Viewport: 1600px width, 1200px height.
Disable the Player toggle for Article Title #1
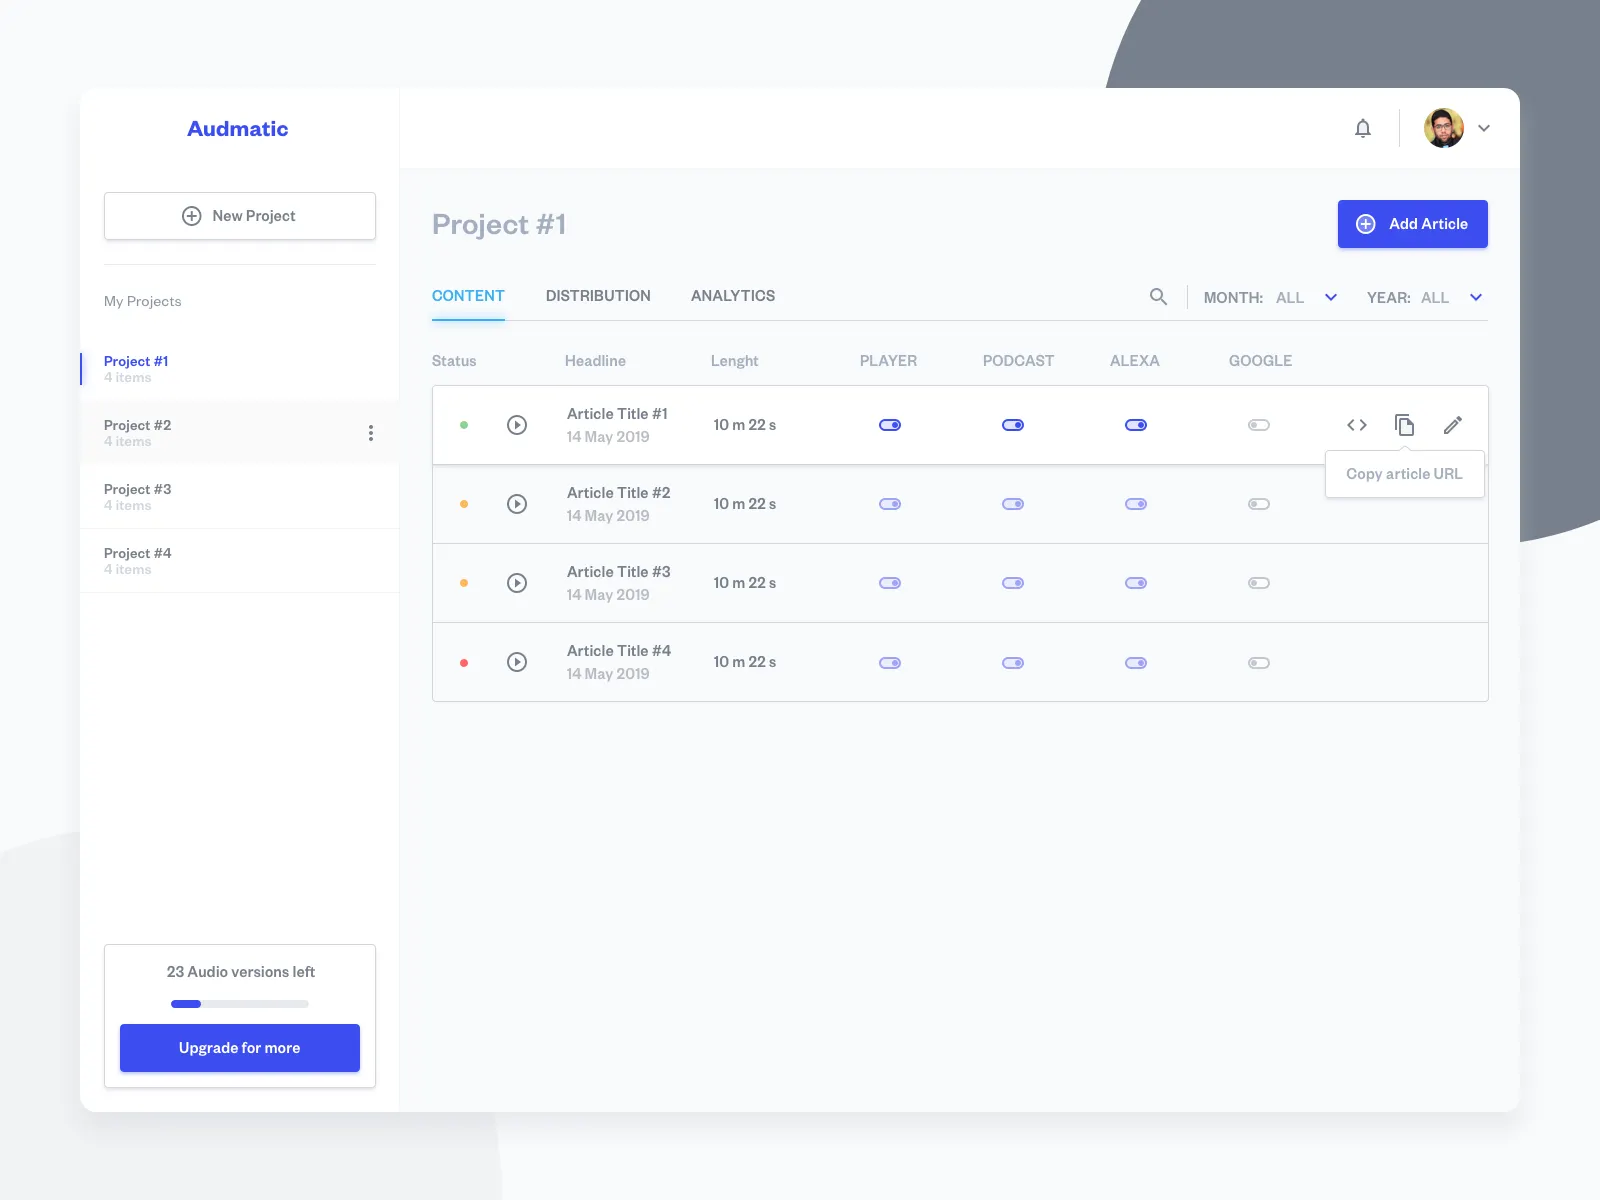click(x=889, y=424)
